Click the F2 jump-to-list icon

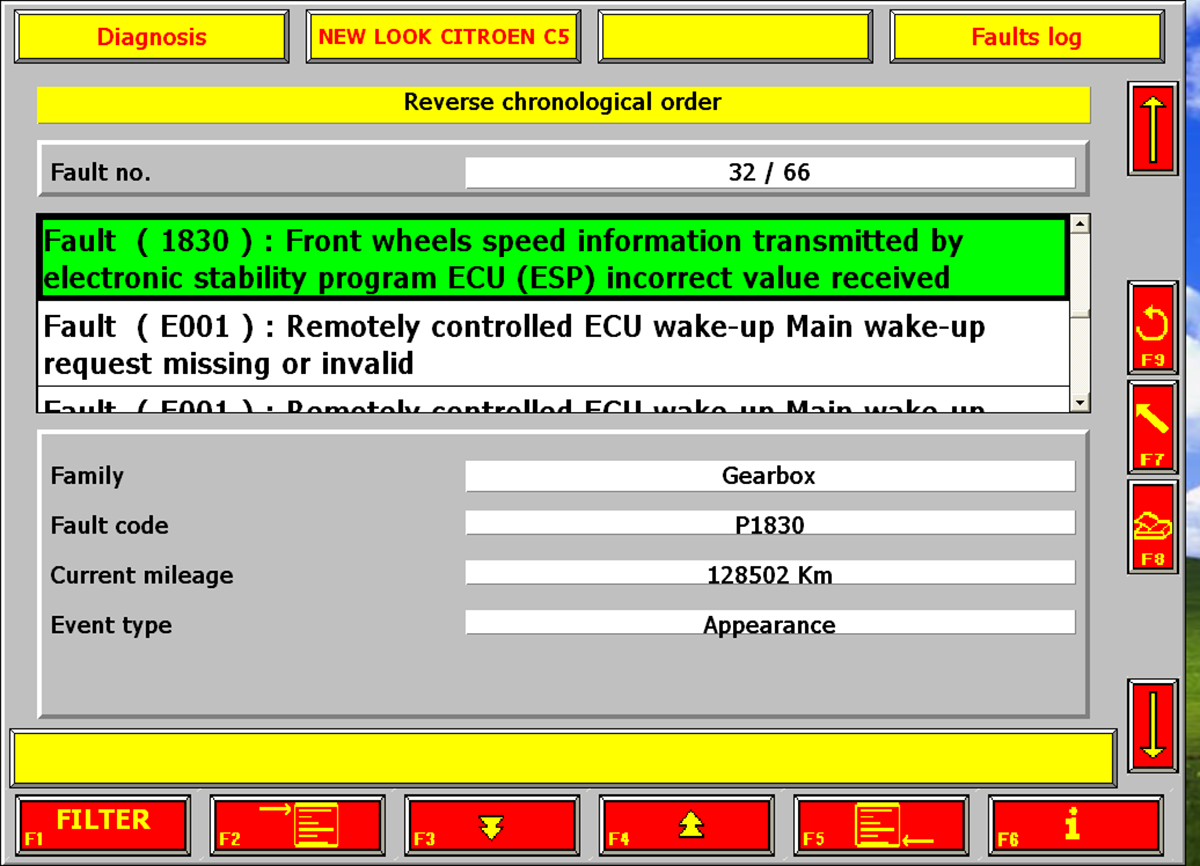(x=297, y=825)
